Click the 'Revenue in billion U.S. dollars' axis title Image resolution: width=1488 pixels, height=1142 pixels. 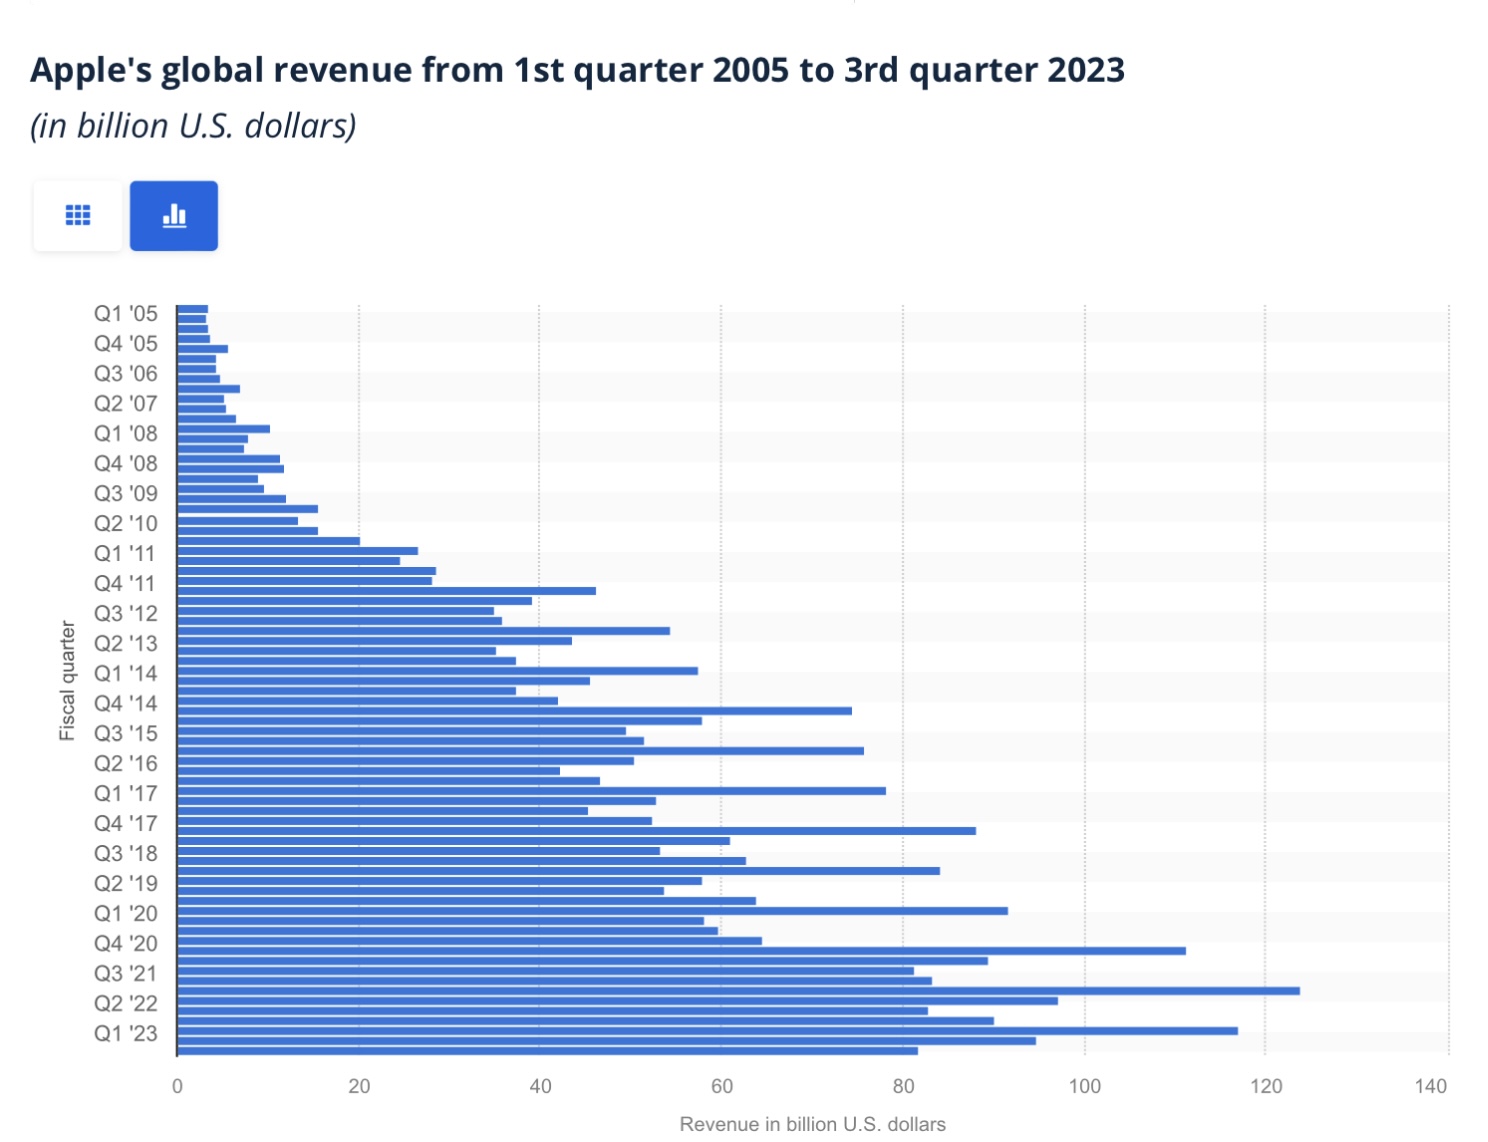[812, 1124]
